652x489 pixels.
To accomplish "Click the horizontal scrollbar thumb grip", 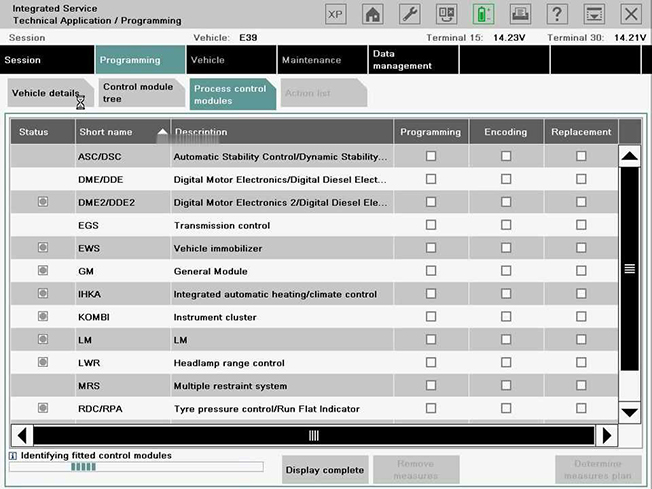I will (314, 435).
